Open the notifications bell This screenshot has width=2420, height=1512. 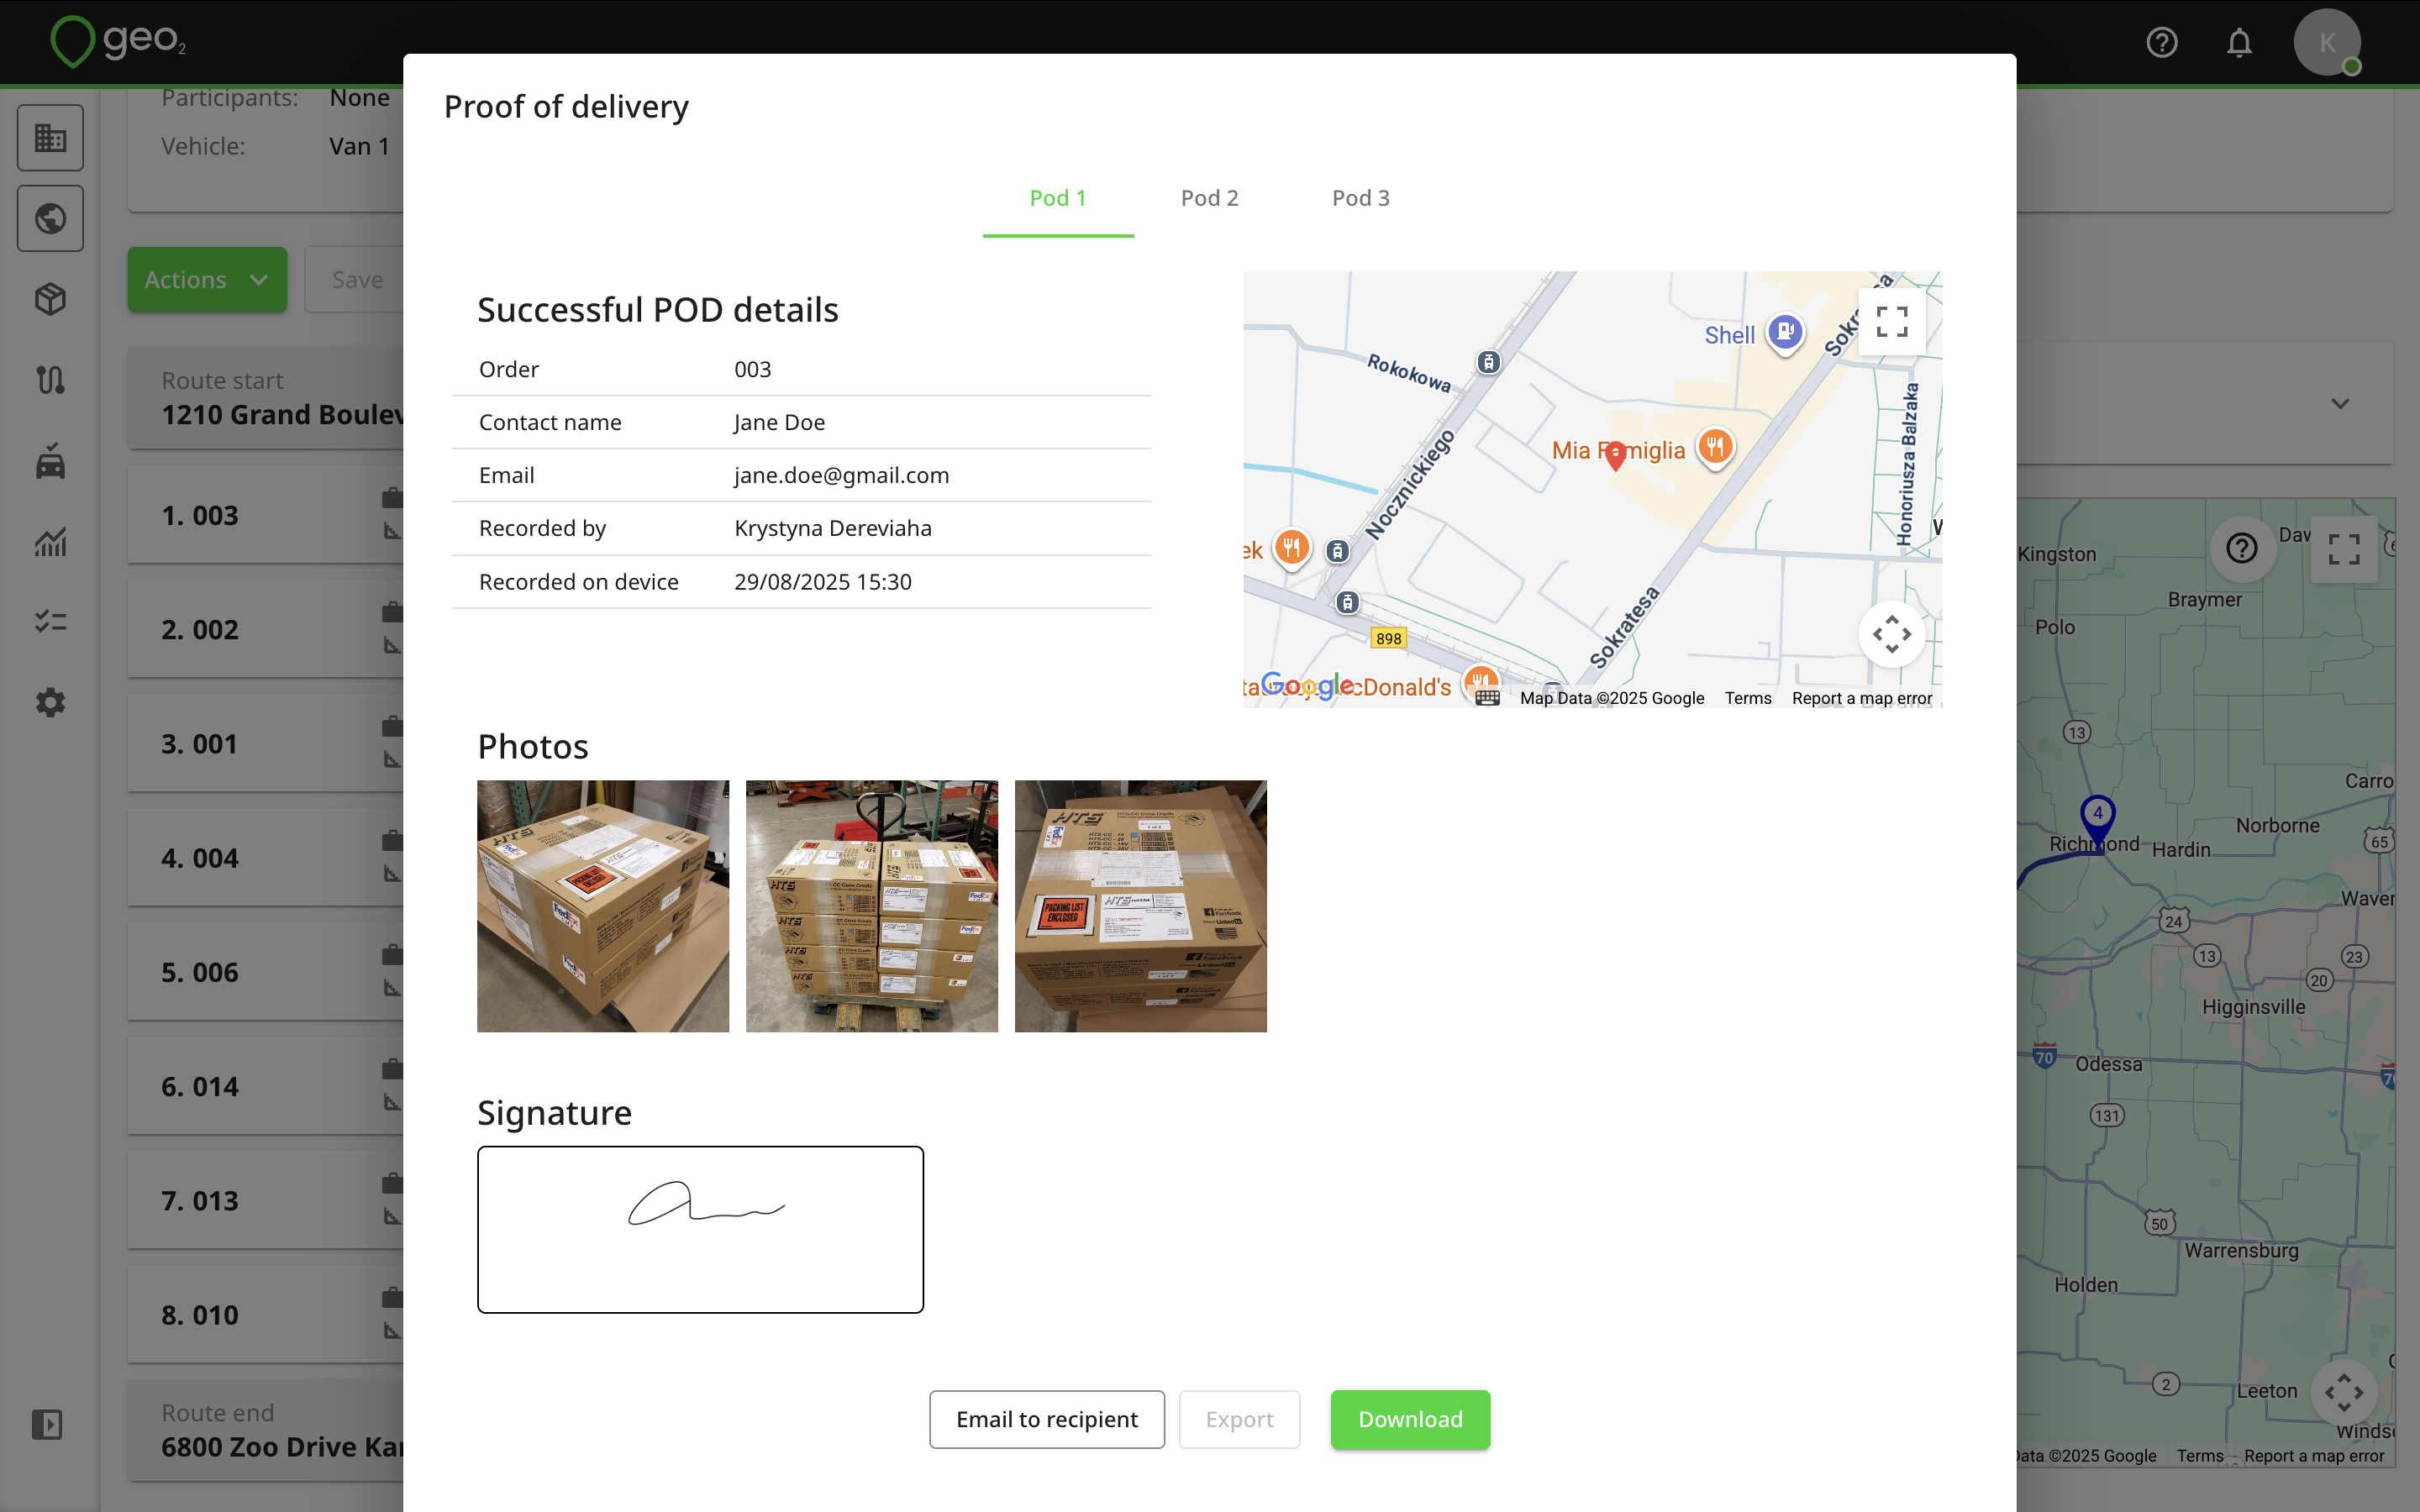tap(2239, 42)
